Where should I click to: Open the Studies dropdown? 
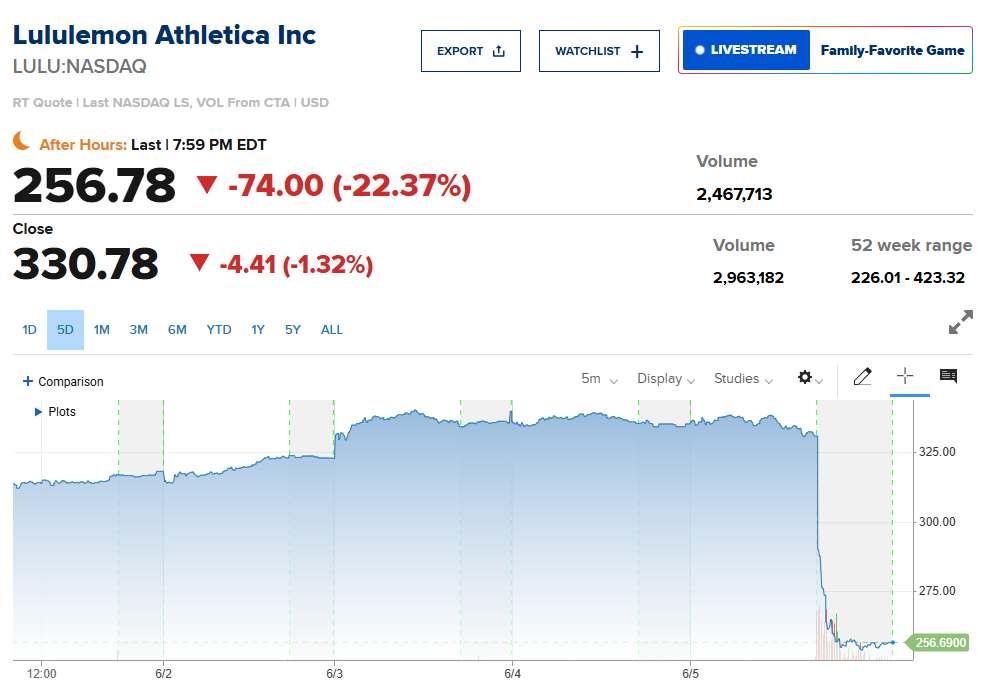coord(742,378)
